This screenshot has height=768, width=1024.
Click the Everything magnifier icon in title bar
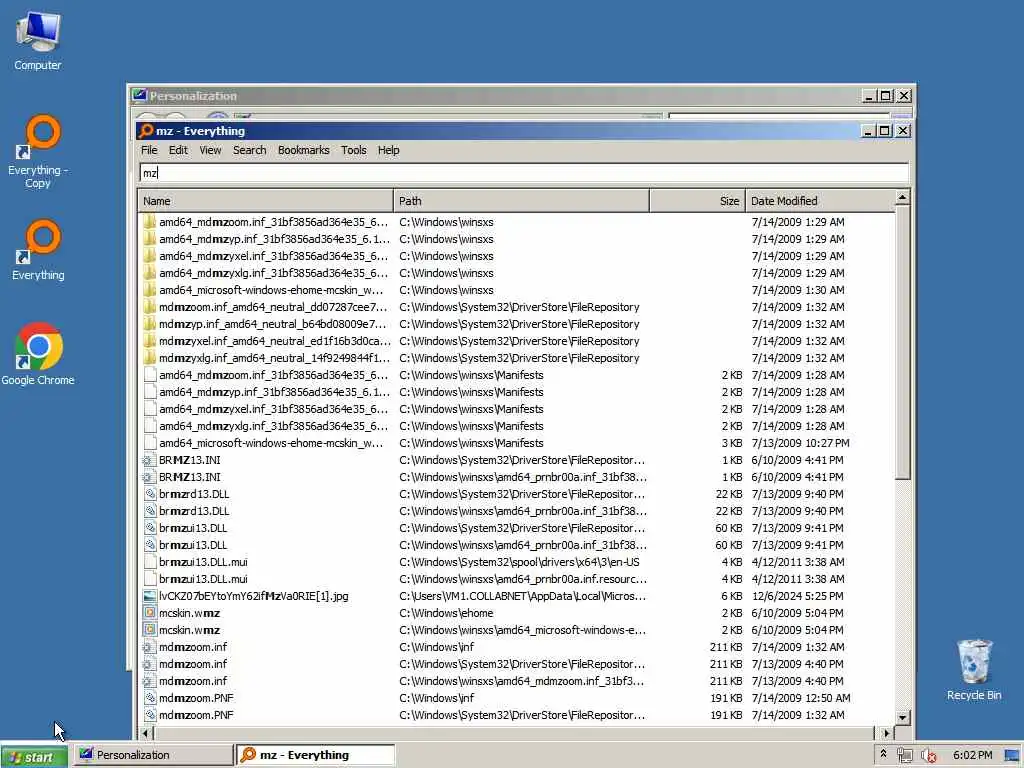click(x=146, y=131)
